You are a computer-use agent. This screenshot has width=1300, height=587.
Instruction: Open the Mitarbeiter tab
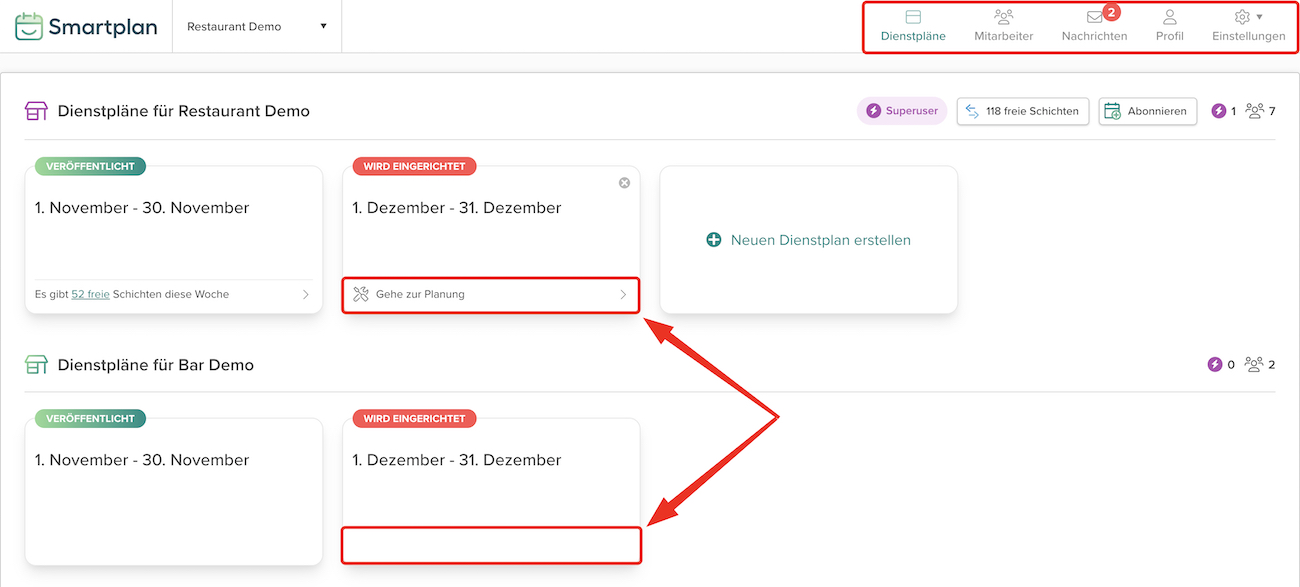tap(1004, 26)
